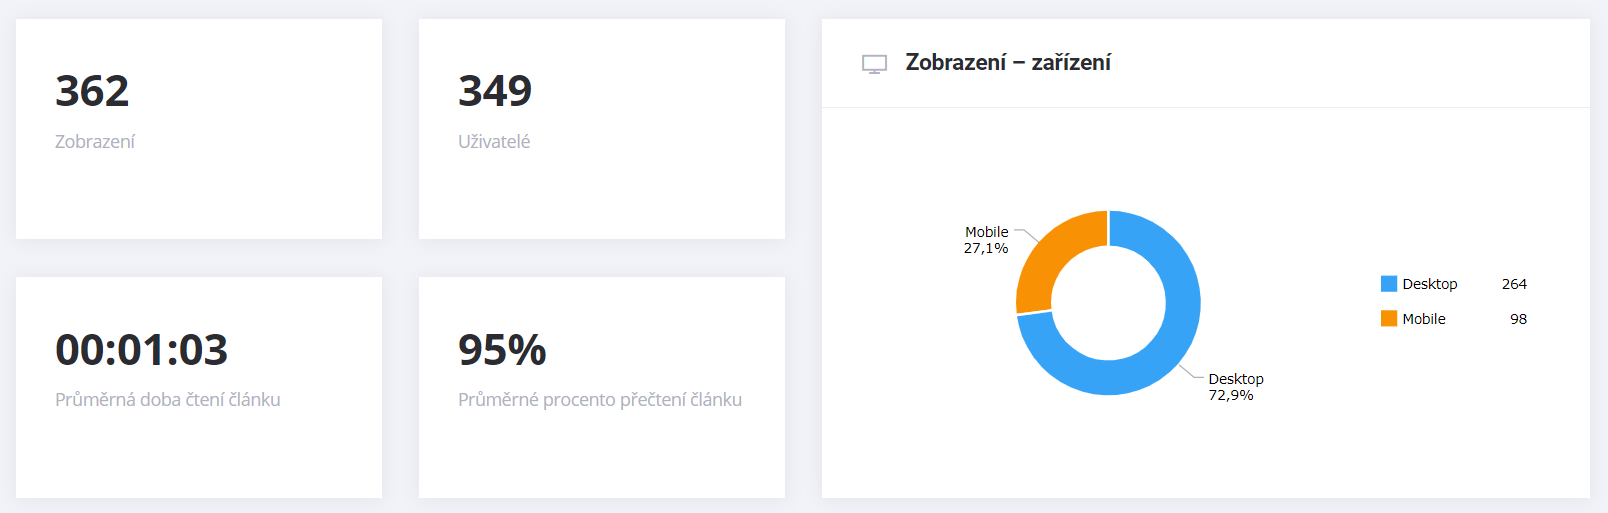Screen dimensions: 1608x513
Task: Click the Desktop legend label
Action: tap(1430, 284)
